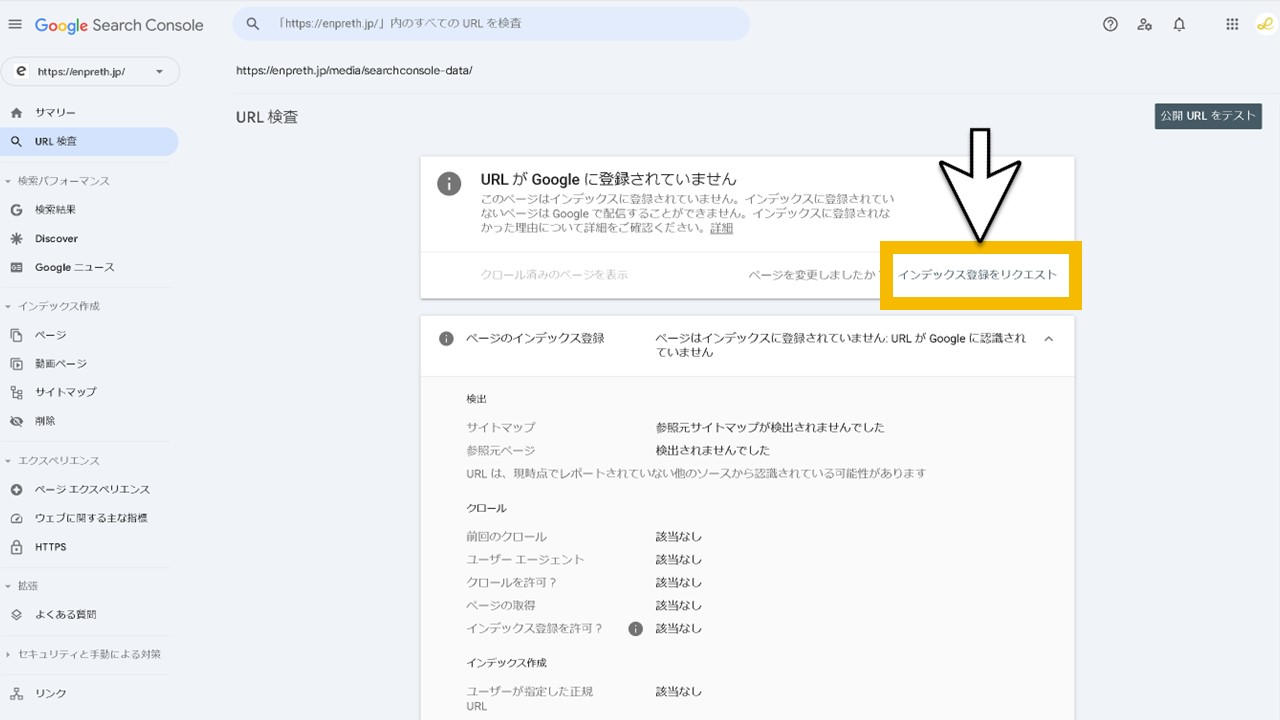Click 検出されませんでした value for 参照元ページ
Image resolution: width=1280 pixels, height=720 pixels.
coord(713,451)
